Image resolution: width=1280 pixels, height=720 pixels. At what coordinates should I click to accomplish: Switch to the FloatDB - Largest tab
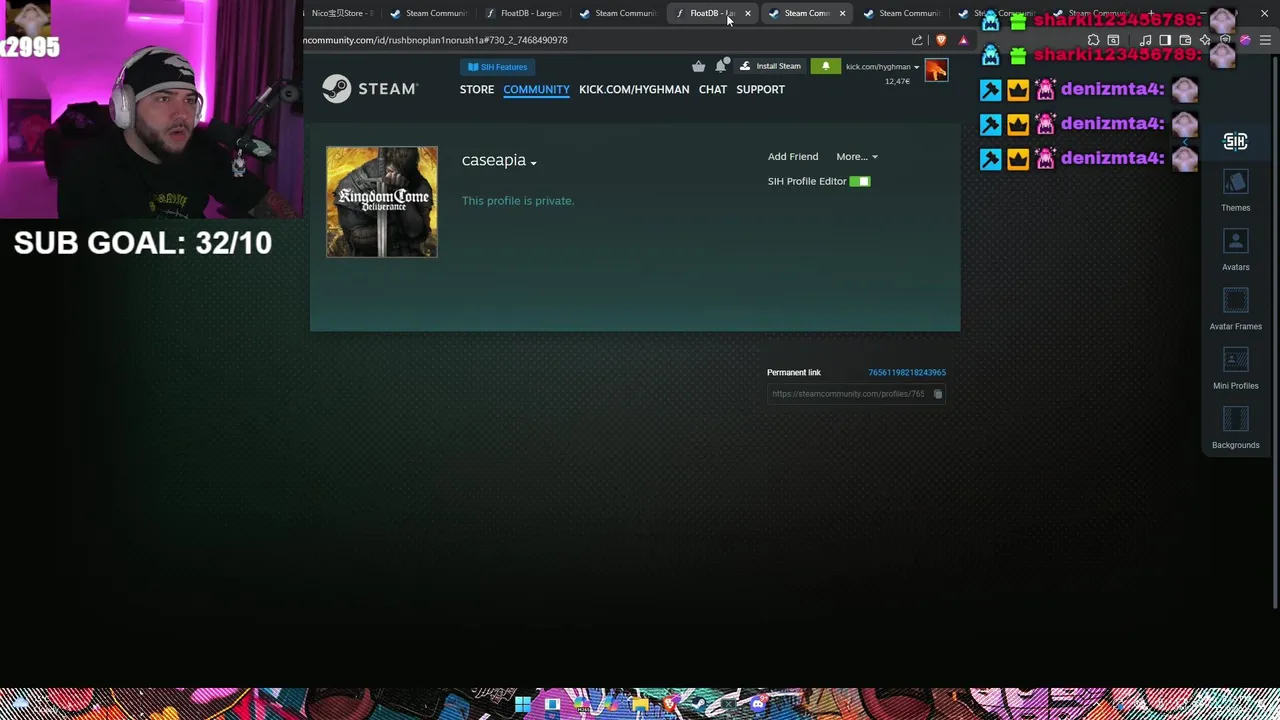click(525, 13)
